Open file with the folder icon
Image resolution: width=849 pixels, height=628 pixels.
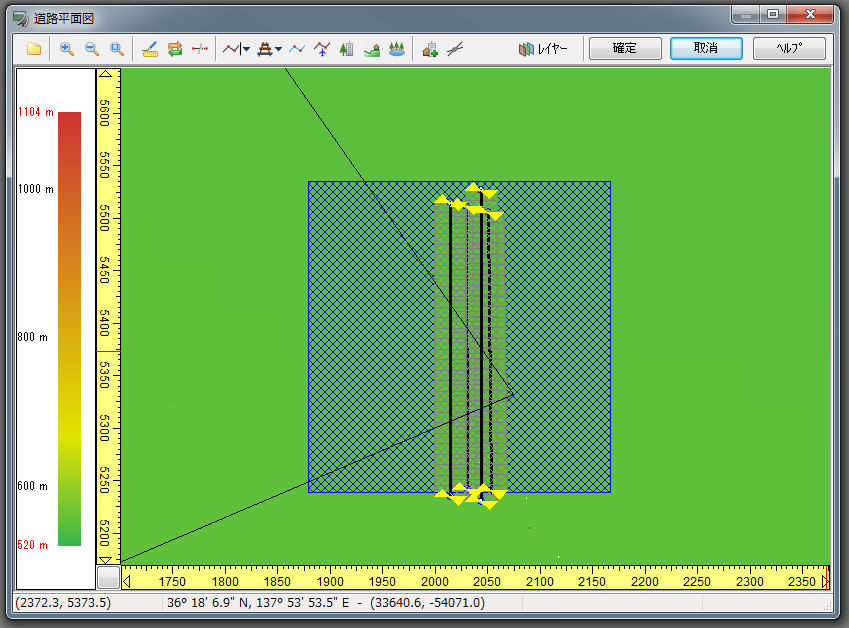click(34, 49)
